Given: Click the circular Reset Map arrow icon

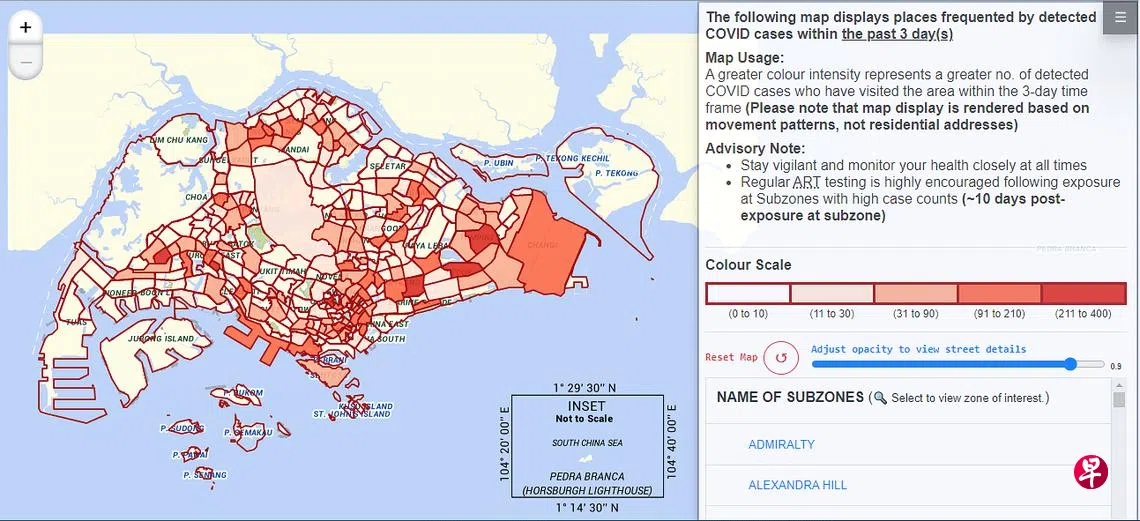Looking at the screenshot, I should click(x=780, y=357).
